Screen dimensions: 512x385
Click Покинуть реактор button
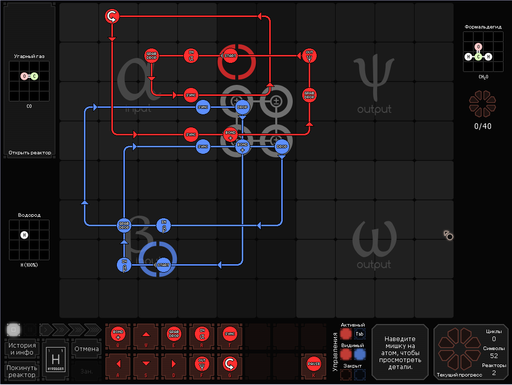click(21, 371)
